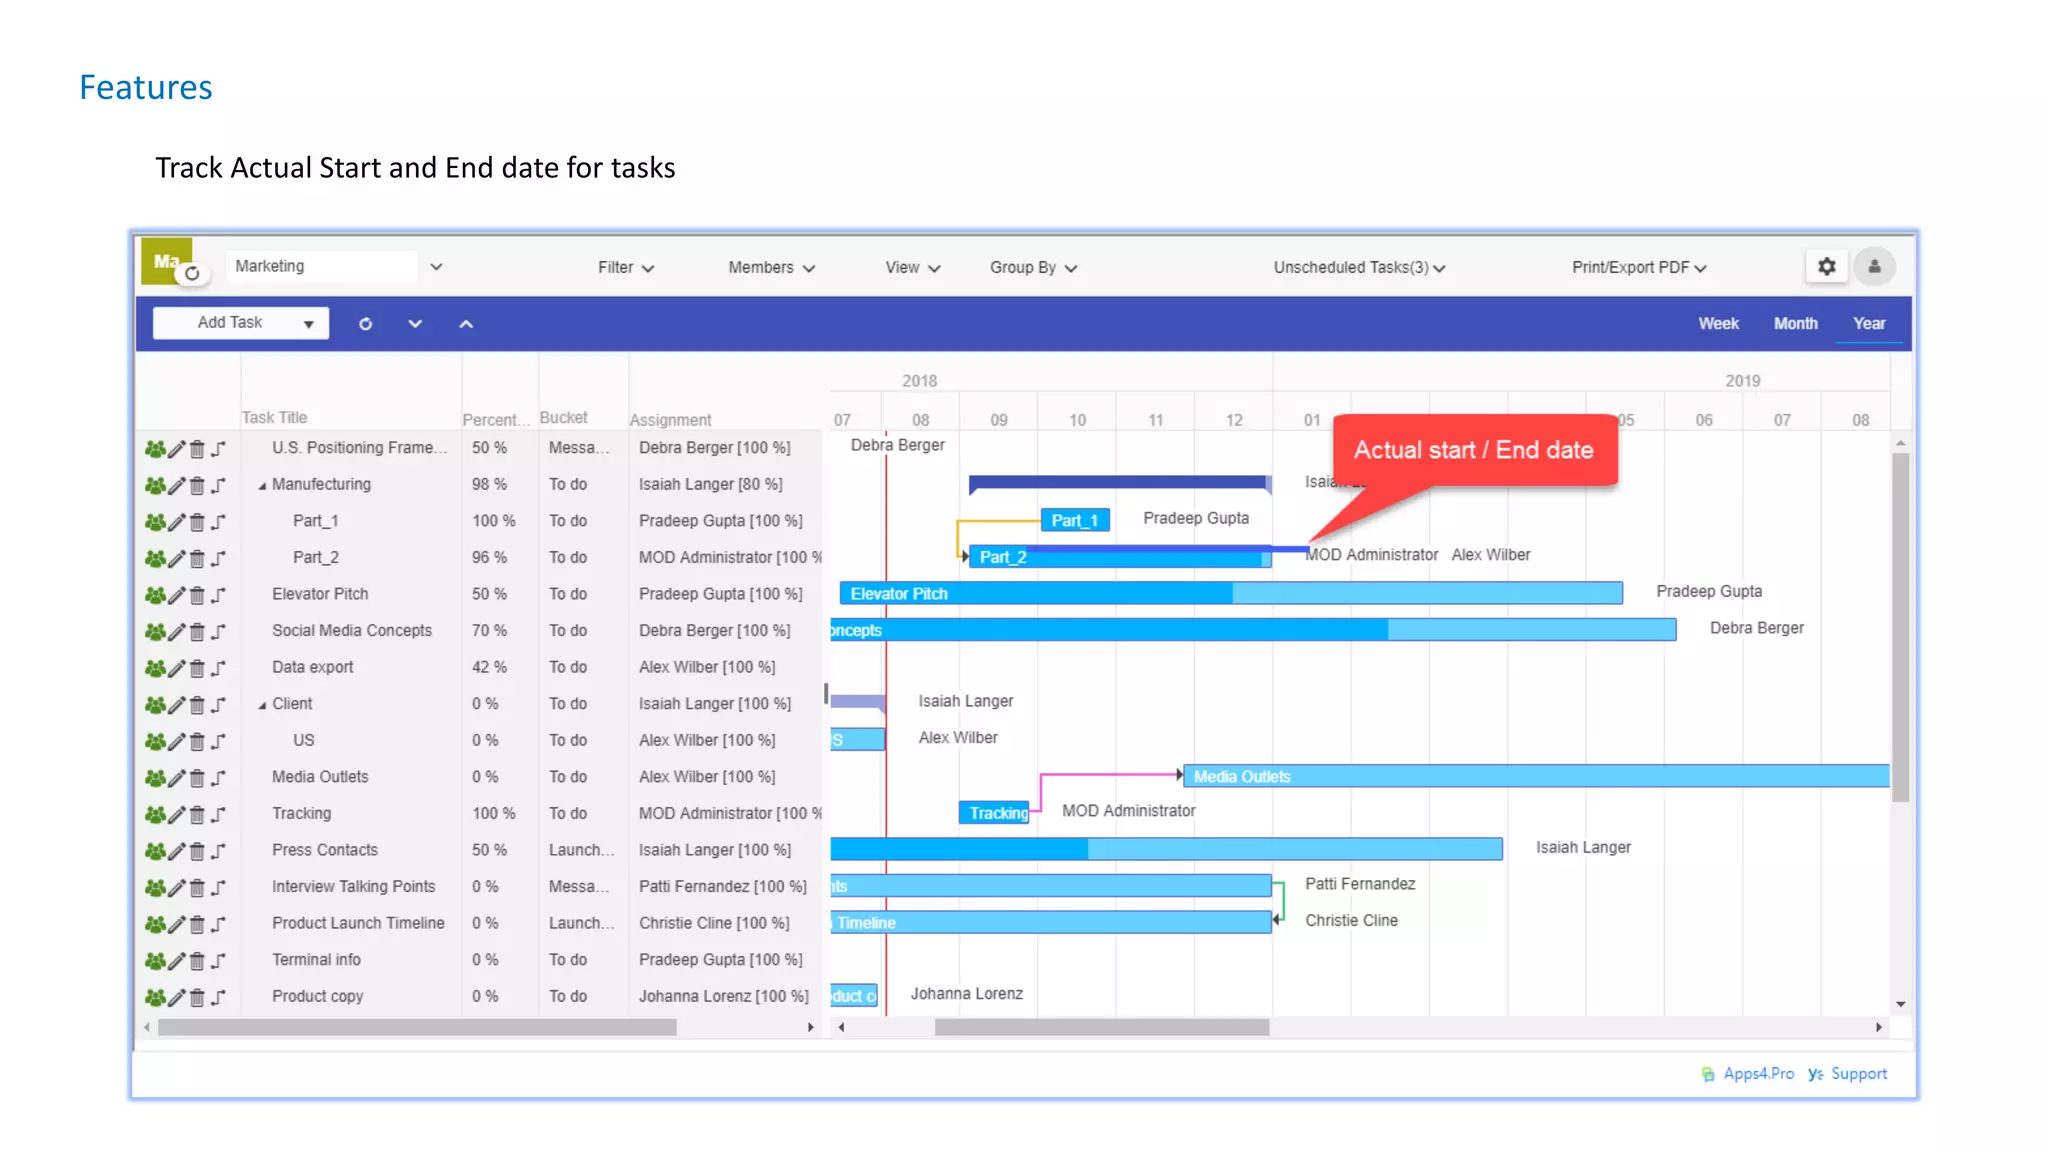Viewport: 2048px width, 1152px height.
Task: Click the Ma plan logo tile
Action: pos(165,261)
